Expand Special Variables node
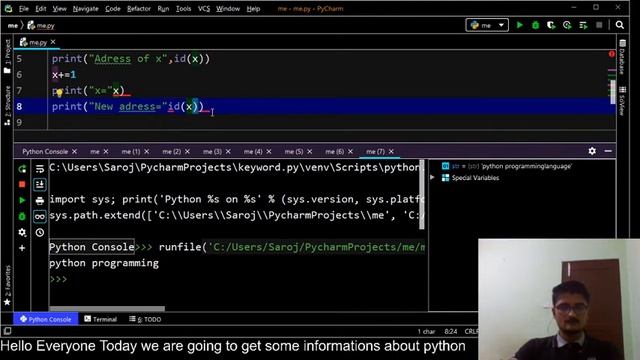The image size is (640, 360). coord(432,178)
